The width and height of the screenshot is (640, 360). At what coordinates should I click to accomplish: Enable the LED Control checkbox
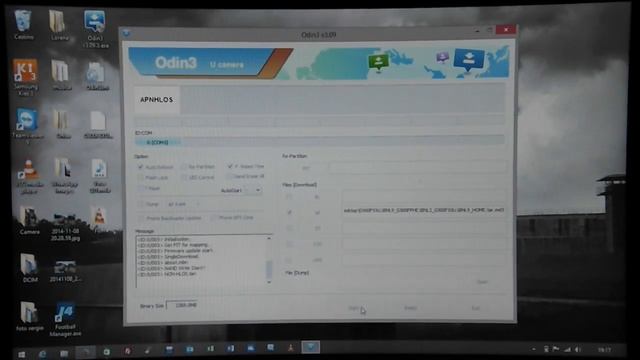[x=184, y=177]
